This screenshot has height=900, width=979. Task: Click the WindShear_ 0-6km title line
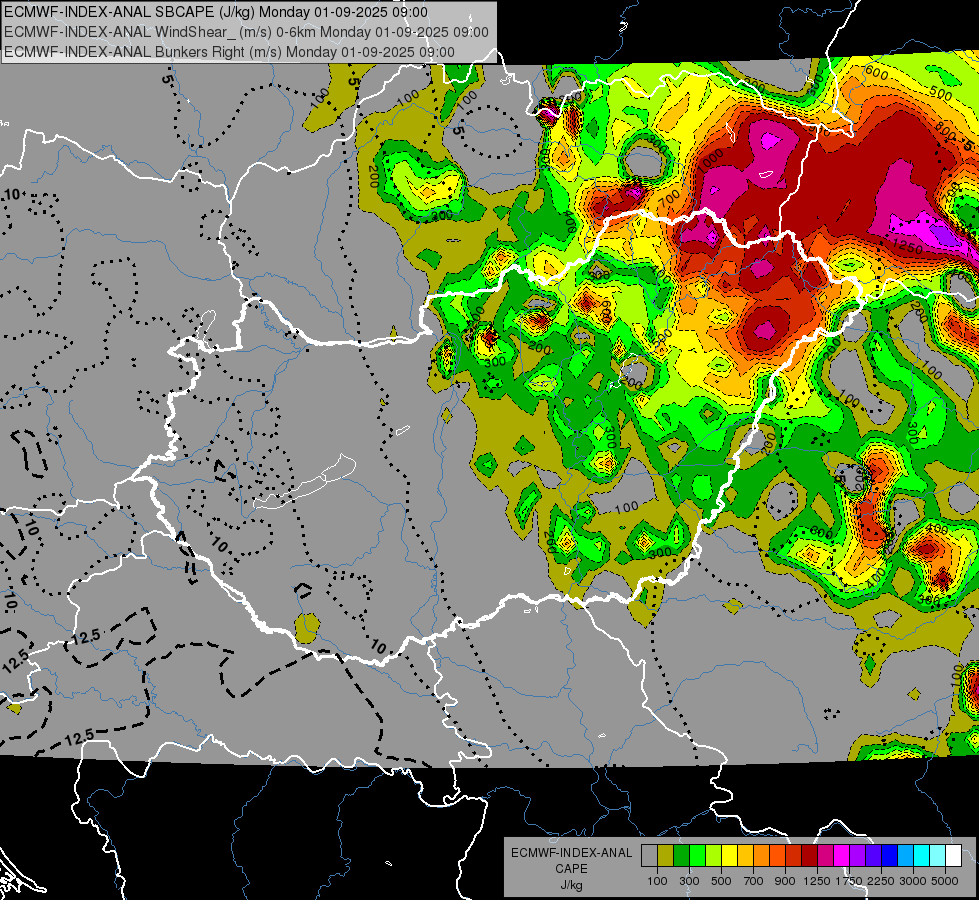tap(246, 32)
